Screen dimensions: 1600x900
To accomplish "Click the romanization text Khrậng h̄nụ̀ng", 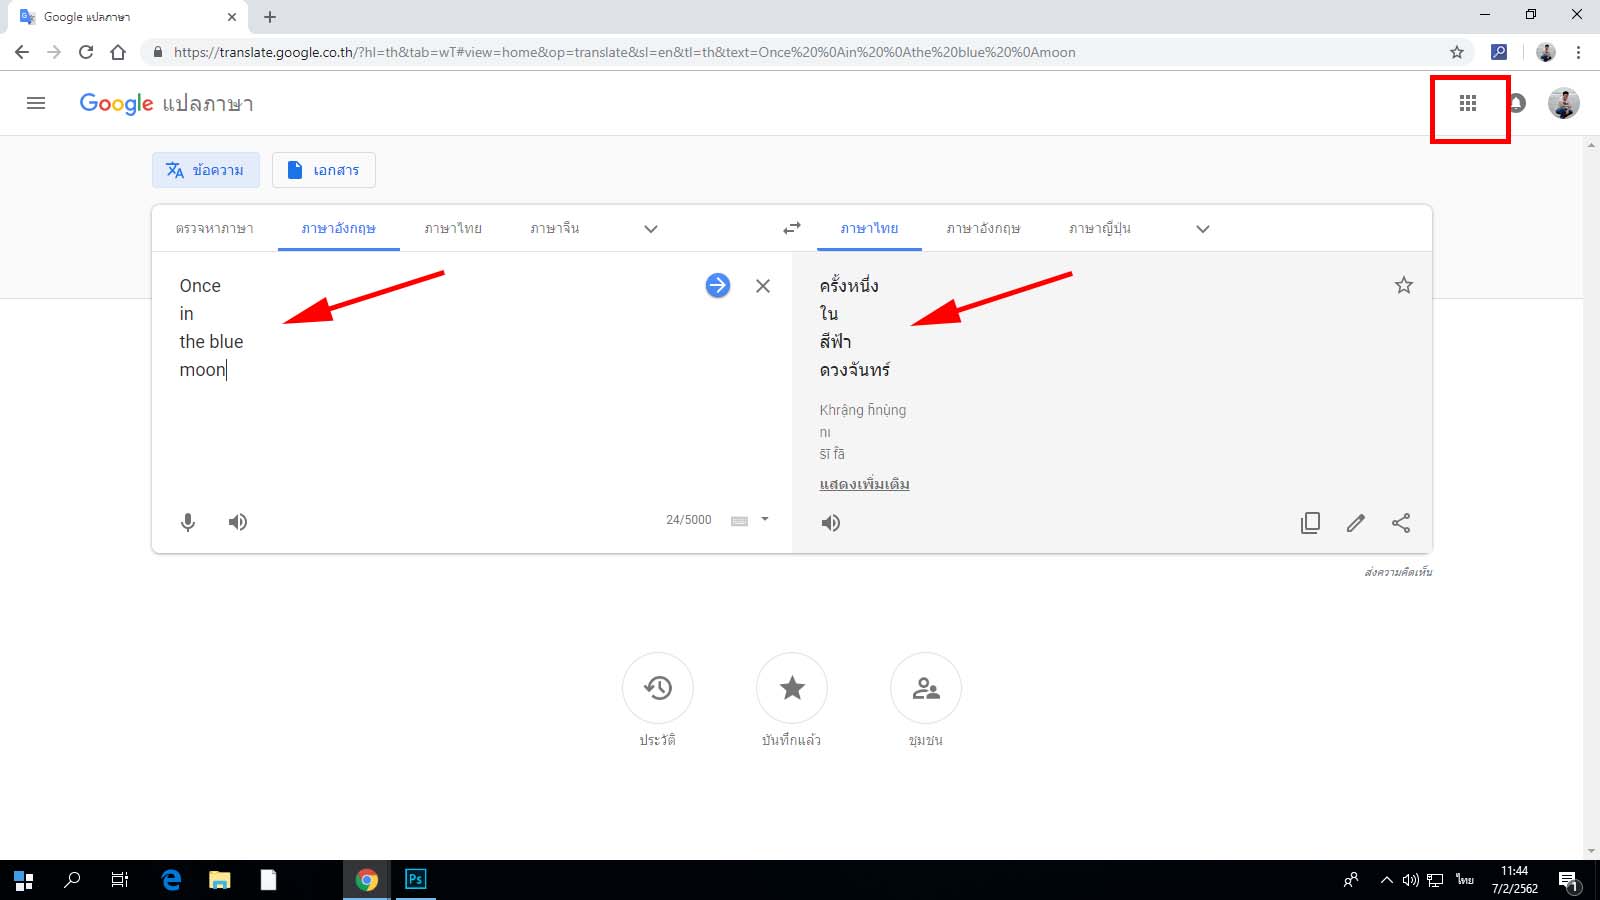I will coord(863,410).
